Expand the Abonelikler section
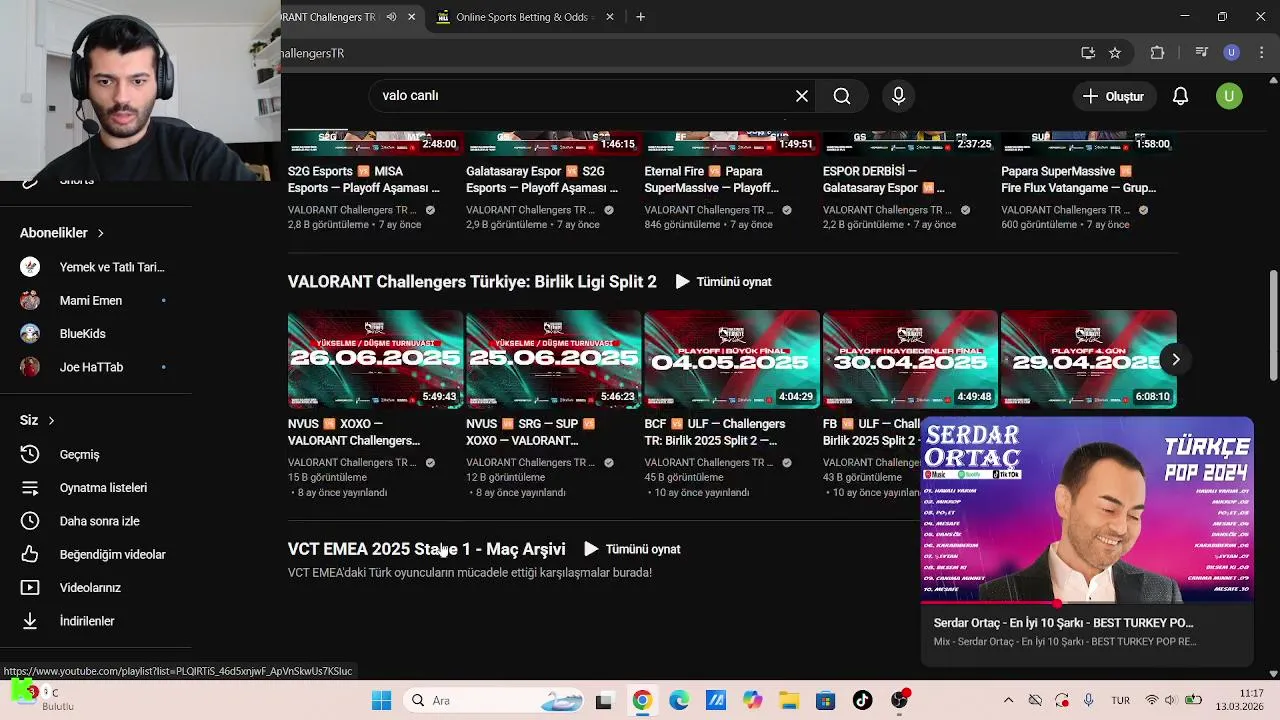The height and width of the screenshot is (720, 1280). tap(62, 233)
